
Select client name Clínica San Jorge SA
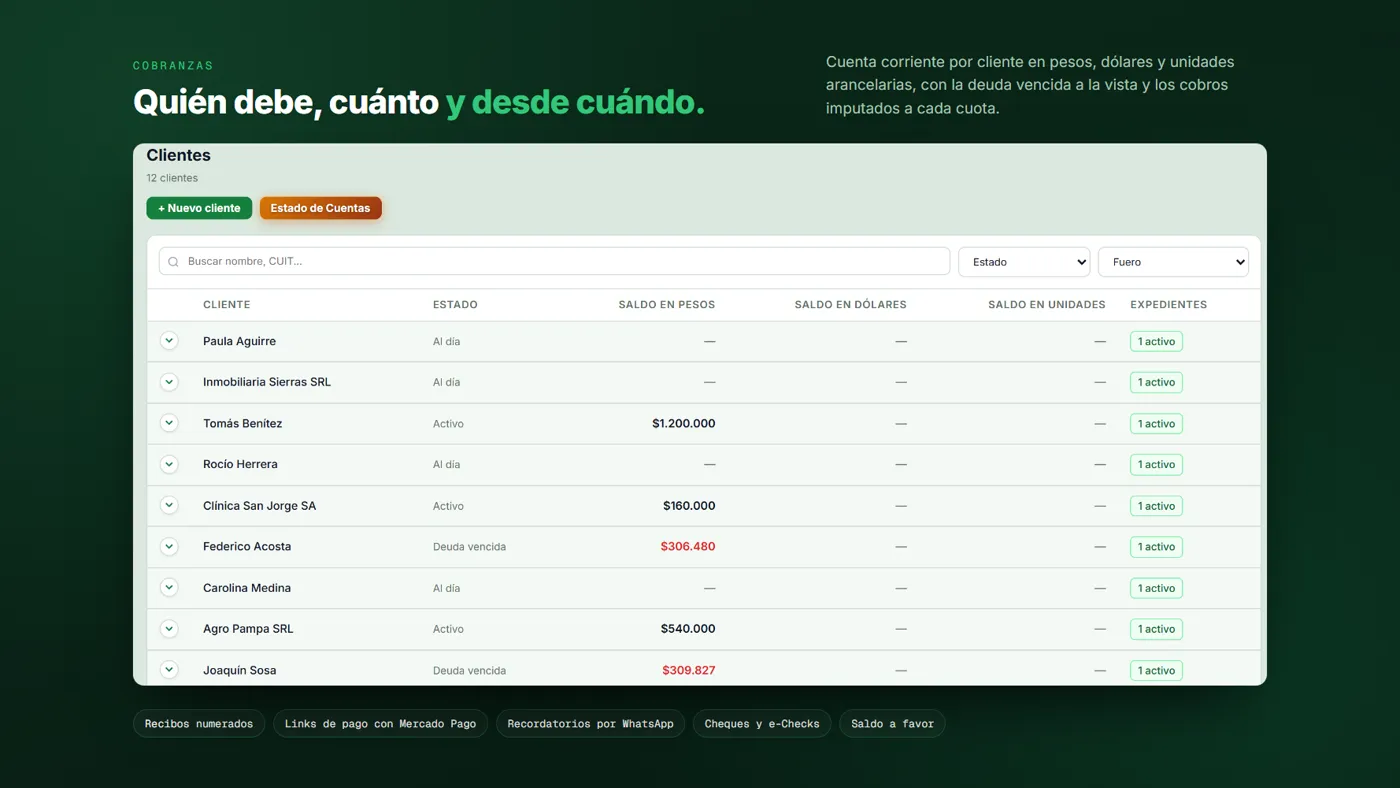point(259,506)
